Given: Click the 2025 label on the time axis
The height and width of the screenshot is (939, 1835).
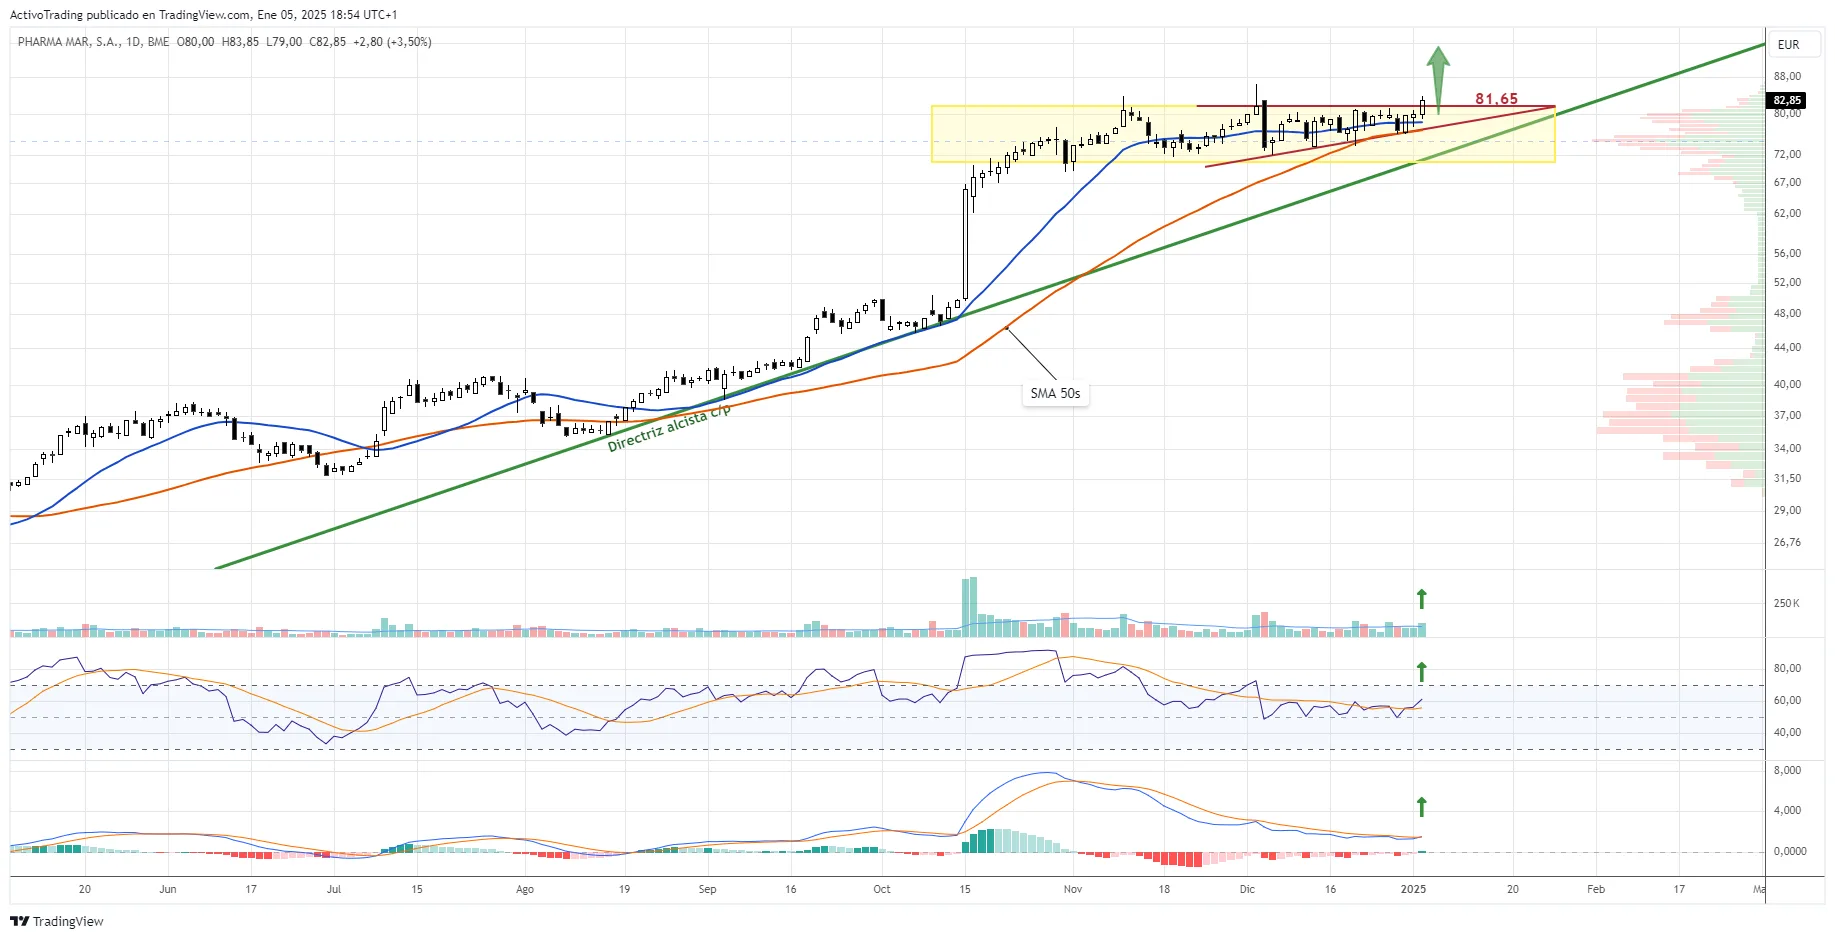Looking at the screenshot, I should click(x=1413, y=889).
